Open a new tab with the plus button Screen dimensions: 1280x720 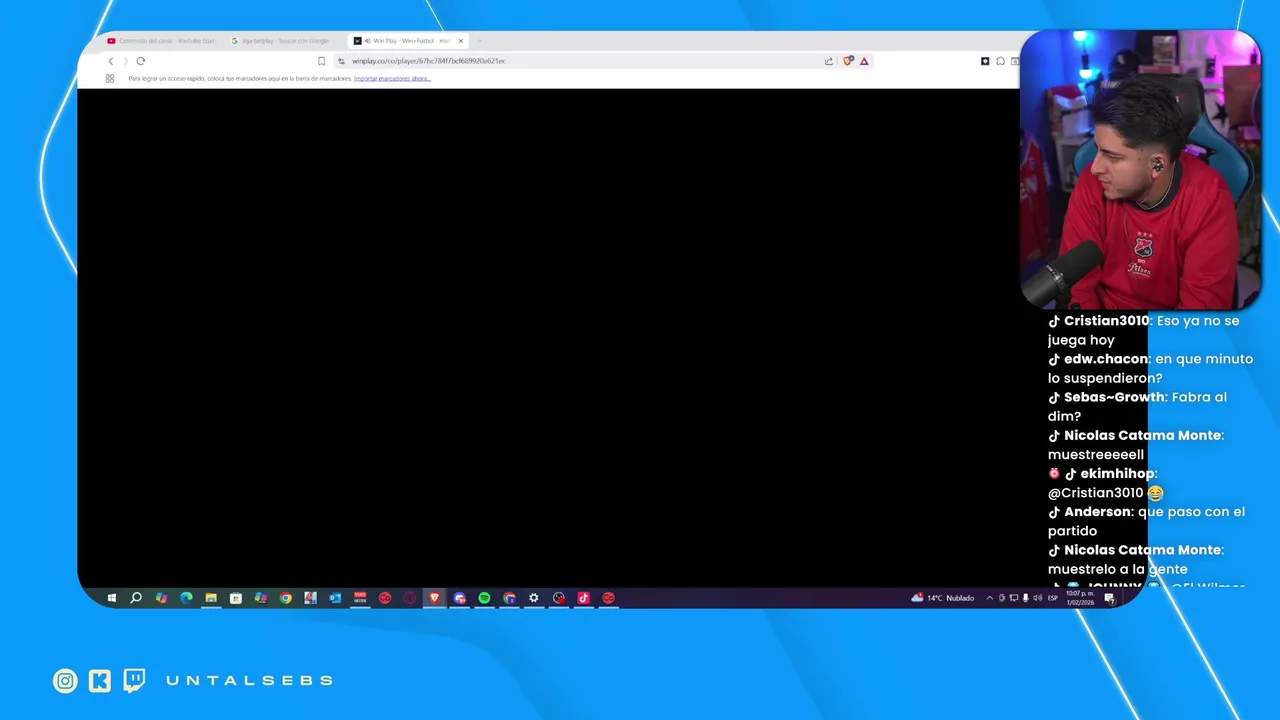pos(479,41)
